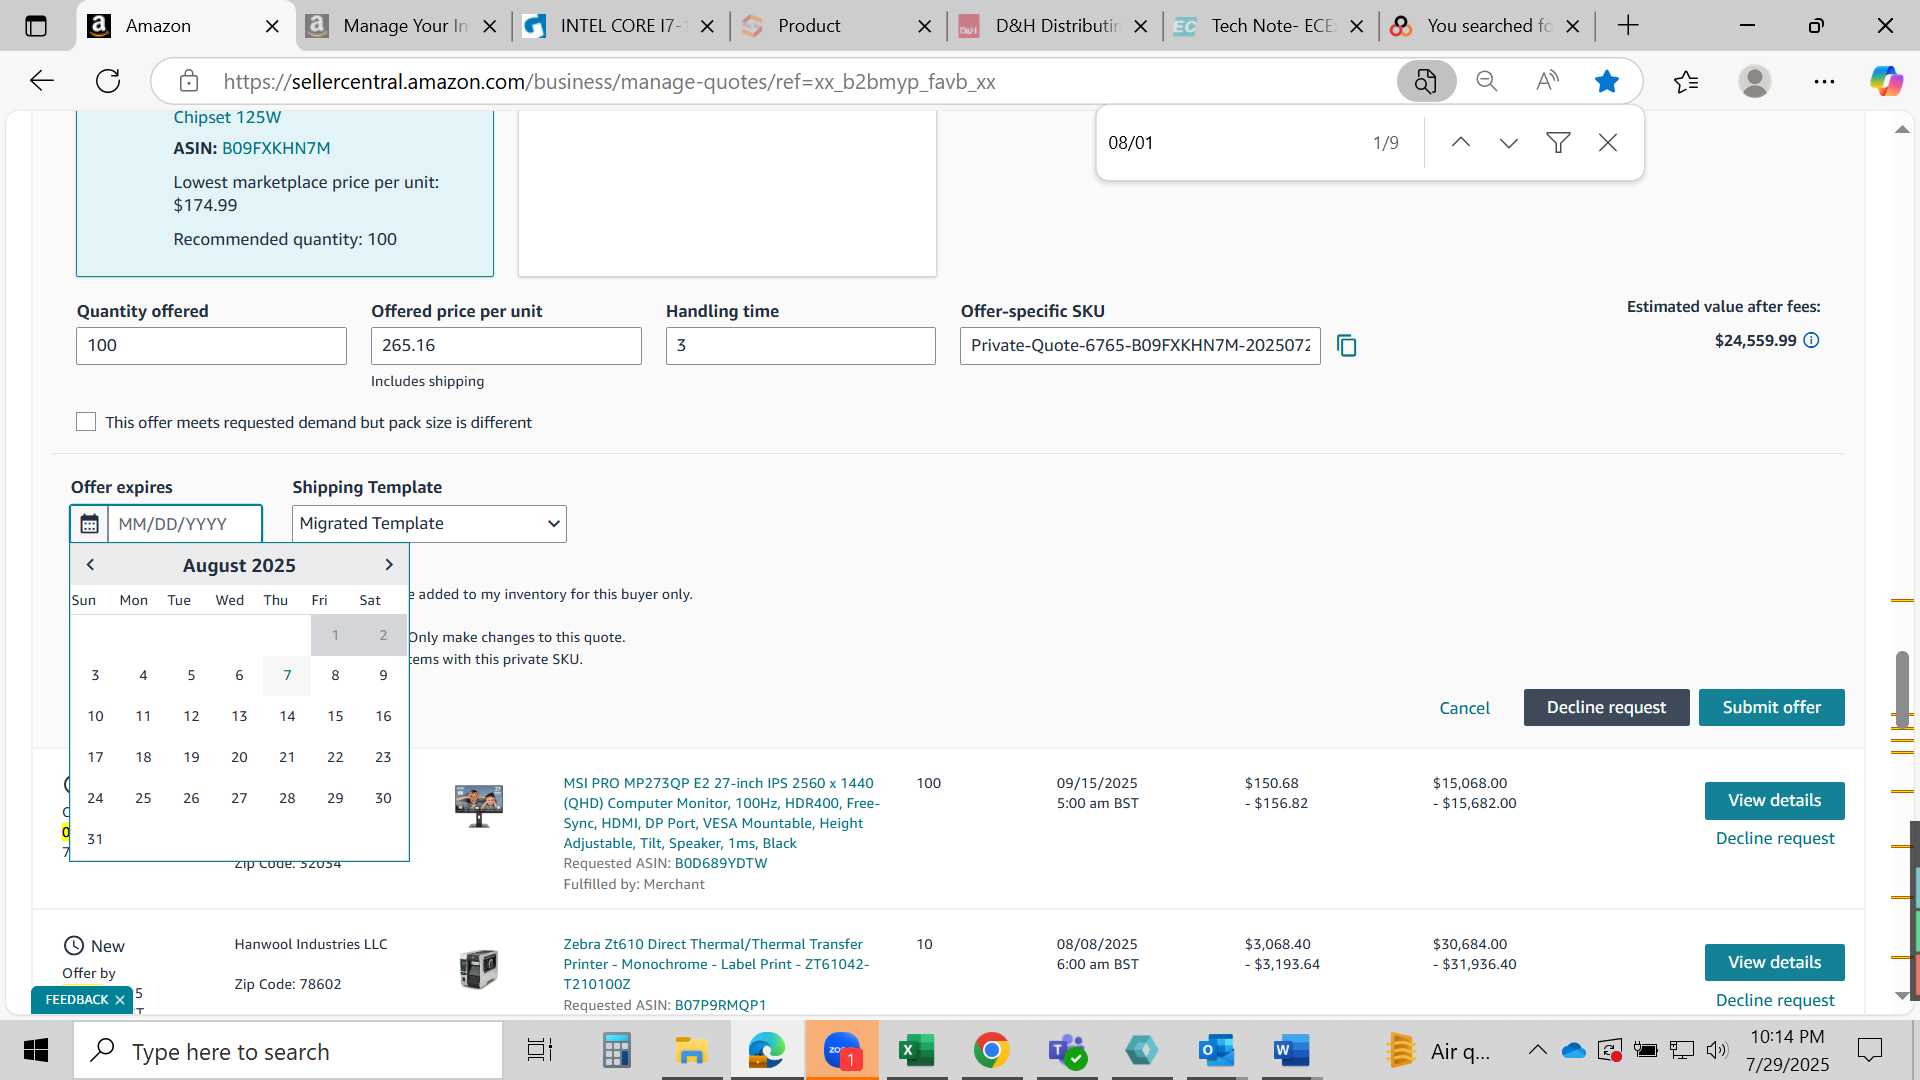Click Quantity offered input field
Viewport: 1920px width, 1080px height.
click(x=211, y=346)
